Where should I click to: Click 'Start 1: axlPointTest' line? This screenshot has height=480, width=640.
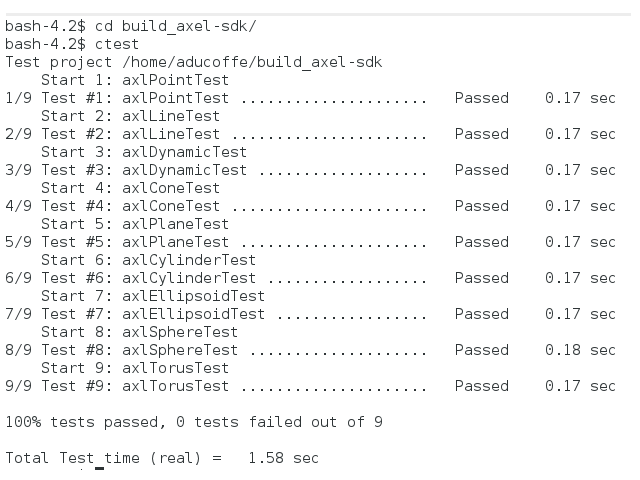point(134,80)
